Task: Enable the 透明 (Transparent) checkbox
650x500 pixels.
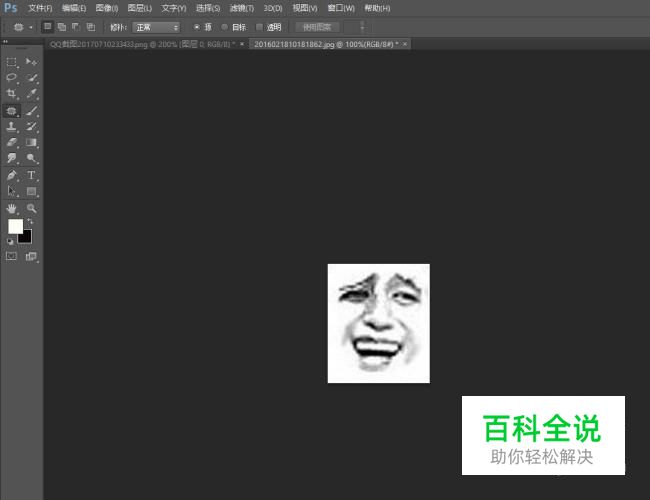Action: pyautogui.click(x=260, y=27)
